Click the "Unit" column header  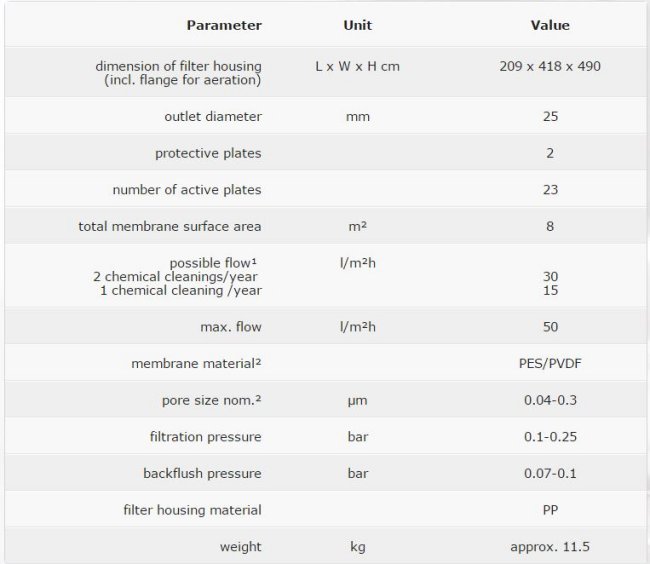click(x=357, y=25)
